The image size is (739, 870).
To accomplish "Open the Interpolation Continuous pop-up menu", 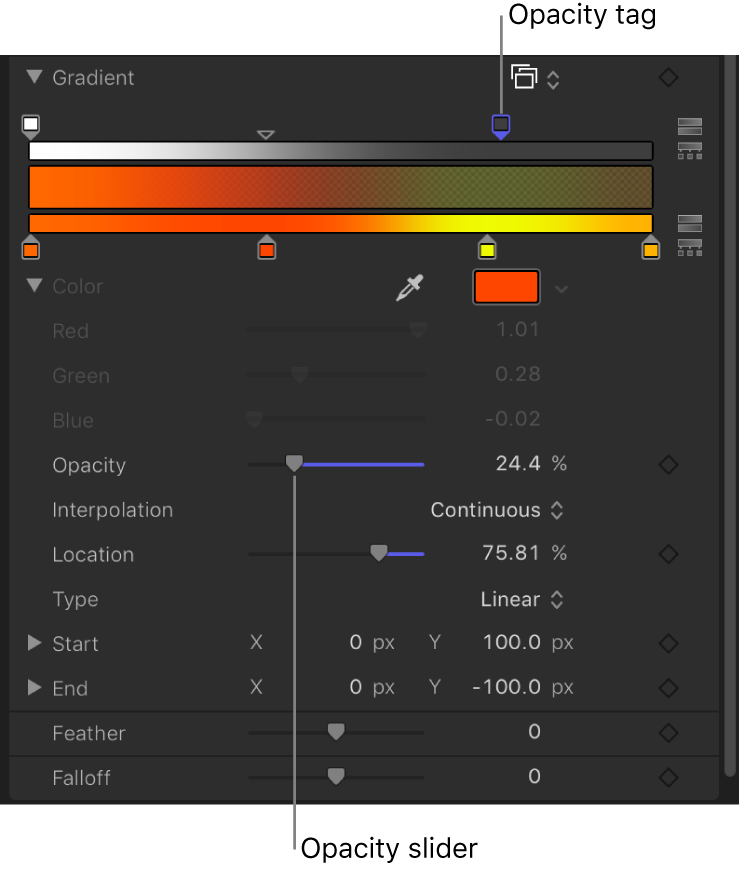I will 497,510.
